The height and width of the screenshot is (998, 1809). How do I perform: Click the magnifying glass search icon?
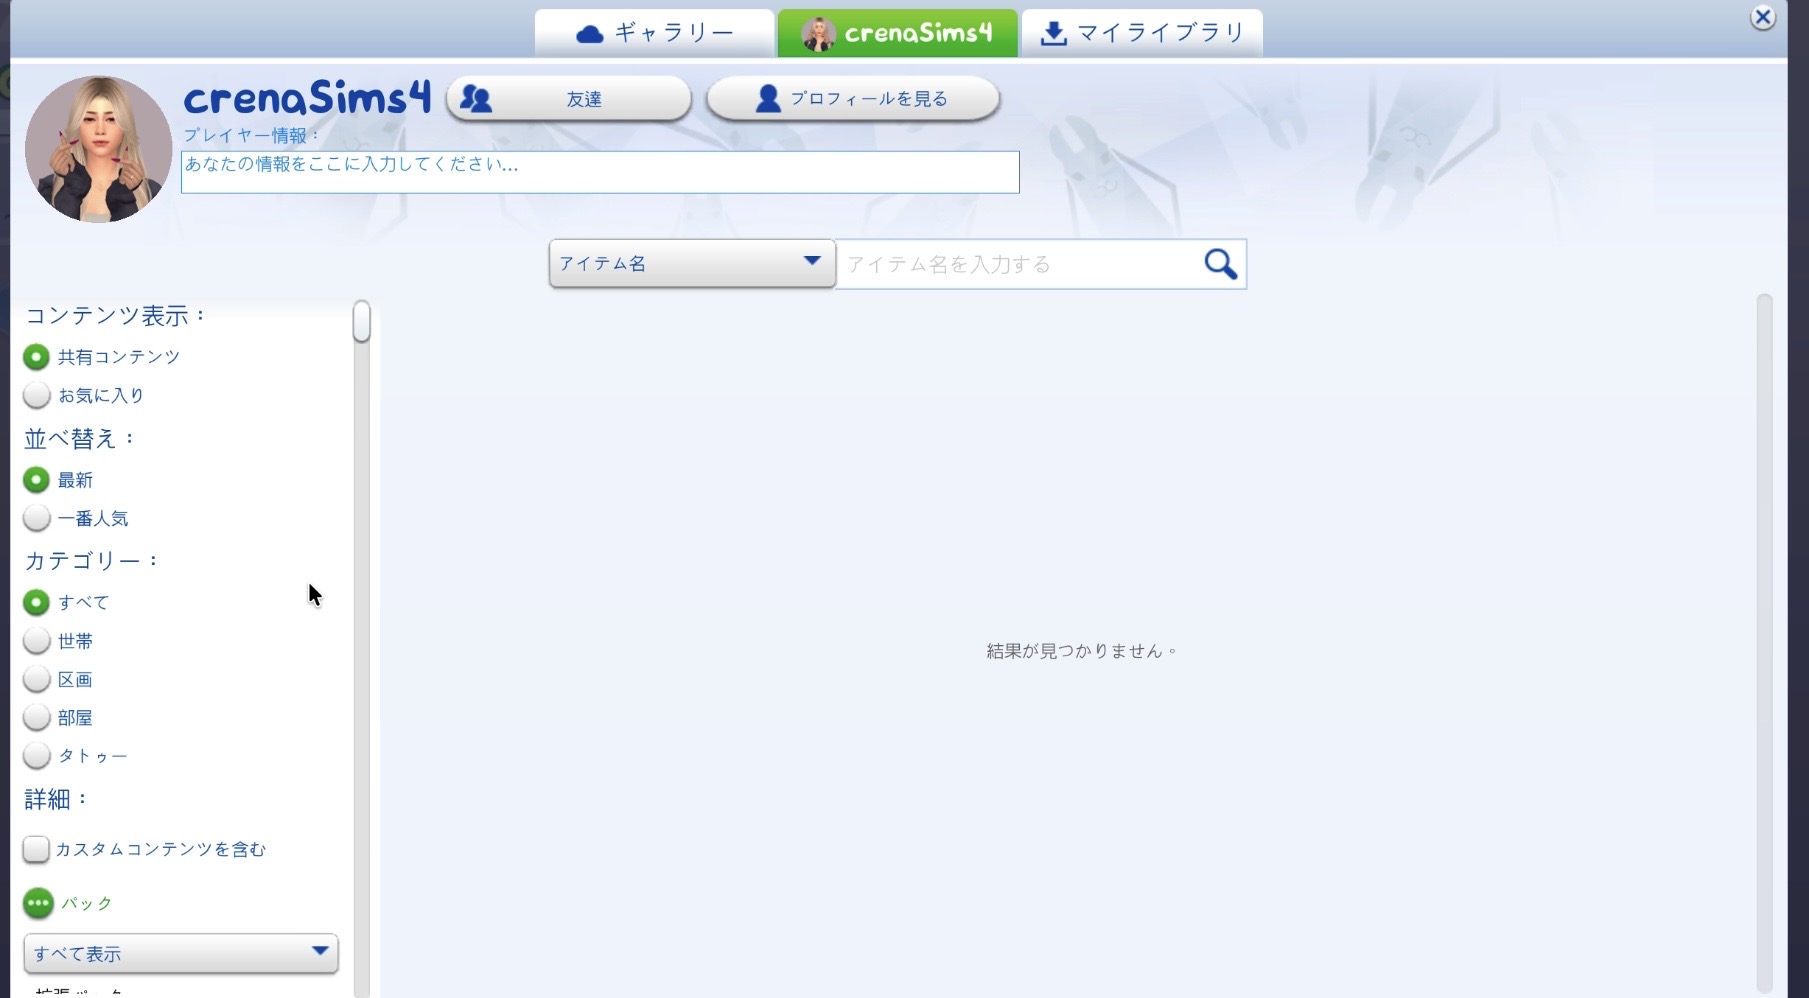coord(1220,264)
